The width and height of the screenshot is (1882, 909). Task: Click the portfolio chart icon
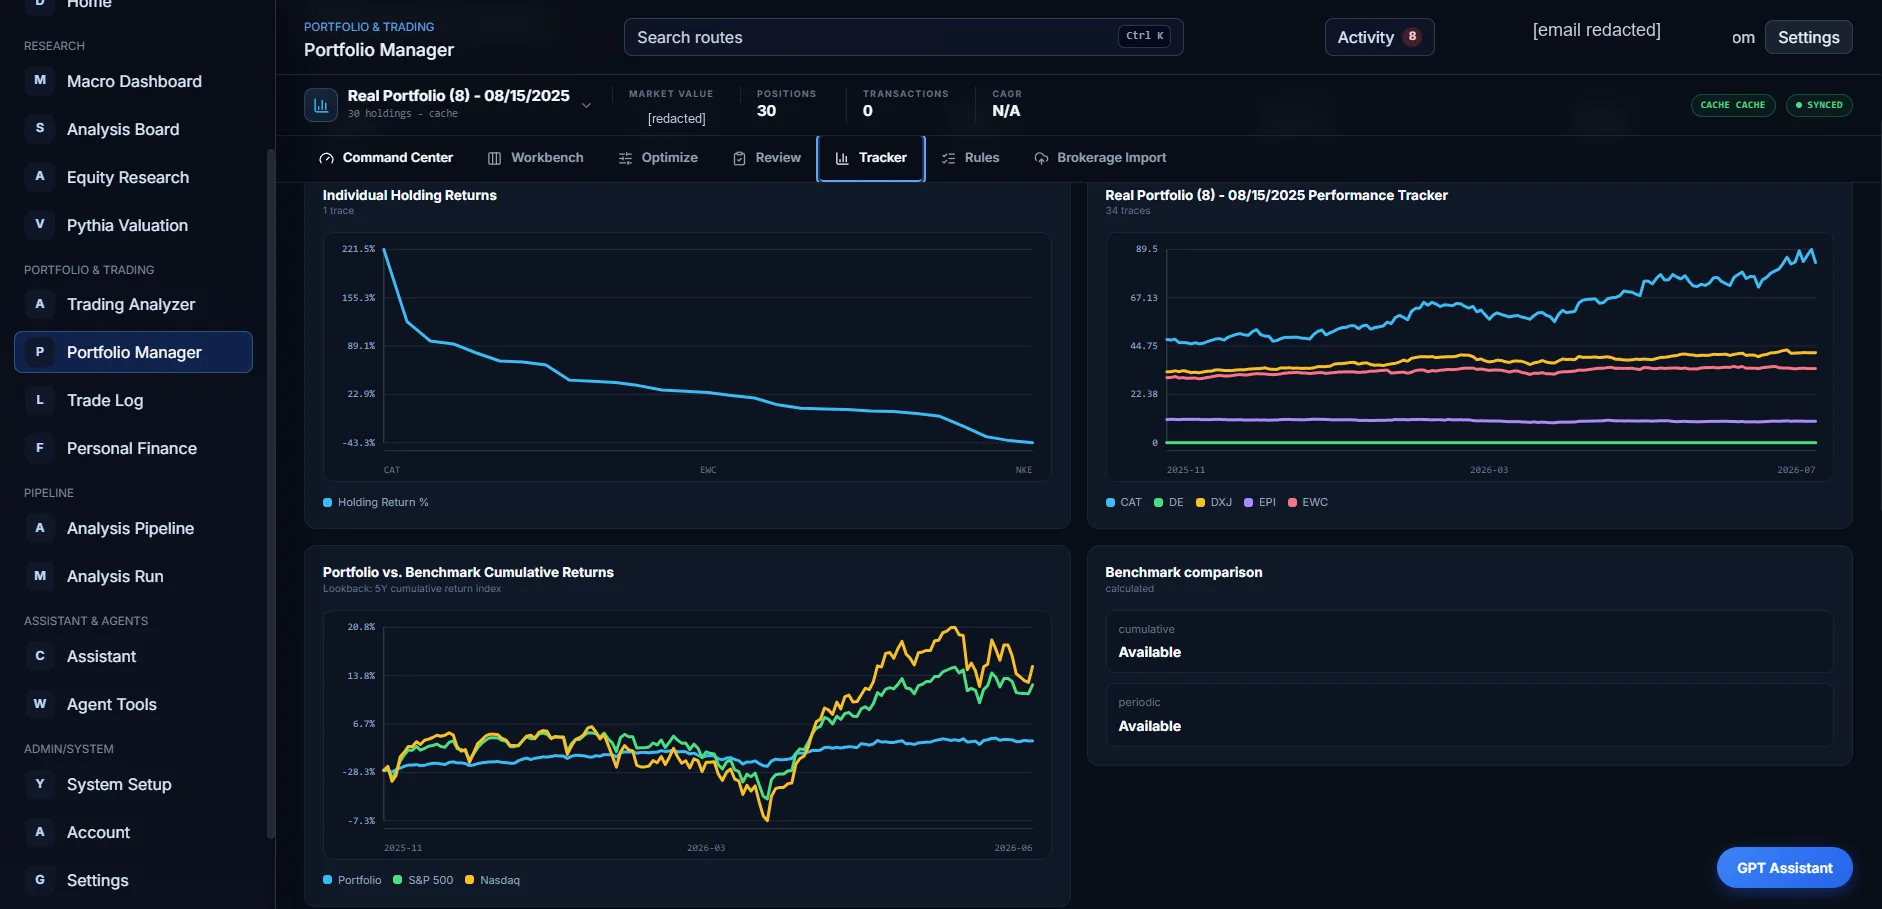click(x=321, y=104)
